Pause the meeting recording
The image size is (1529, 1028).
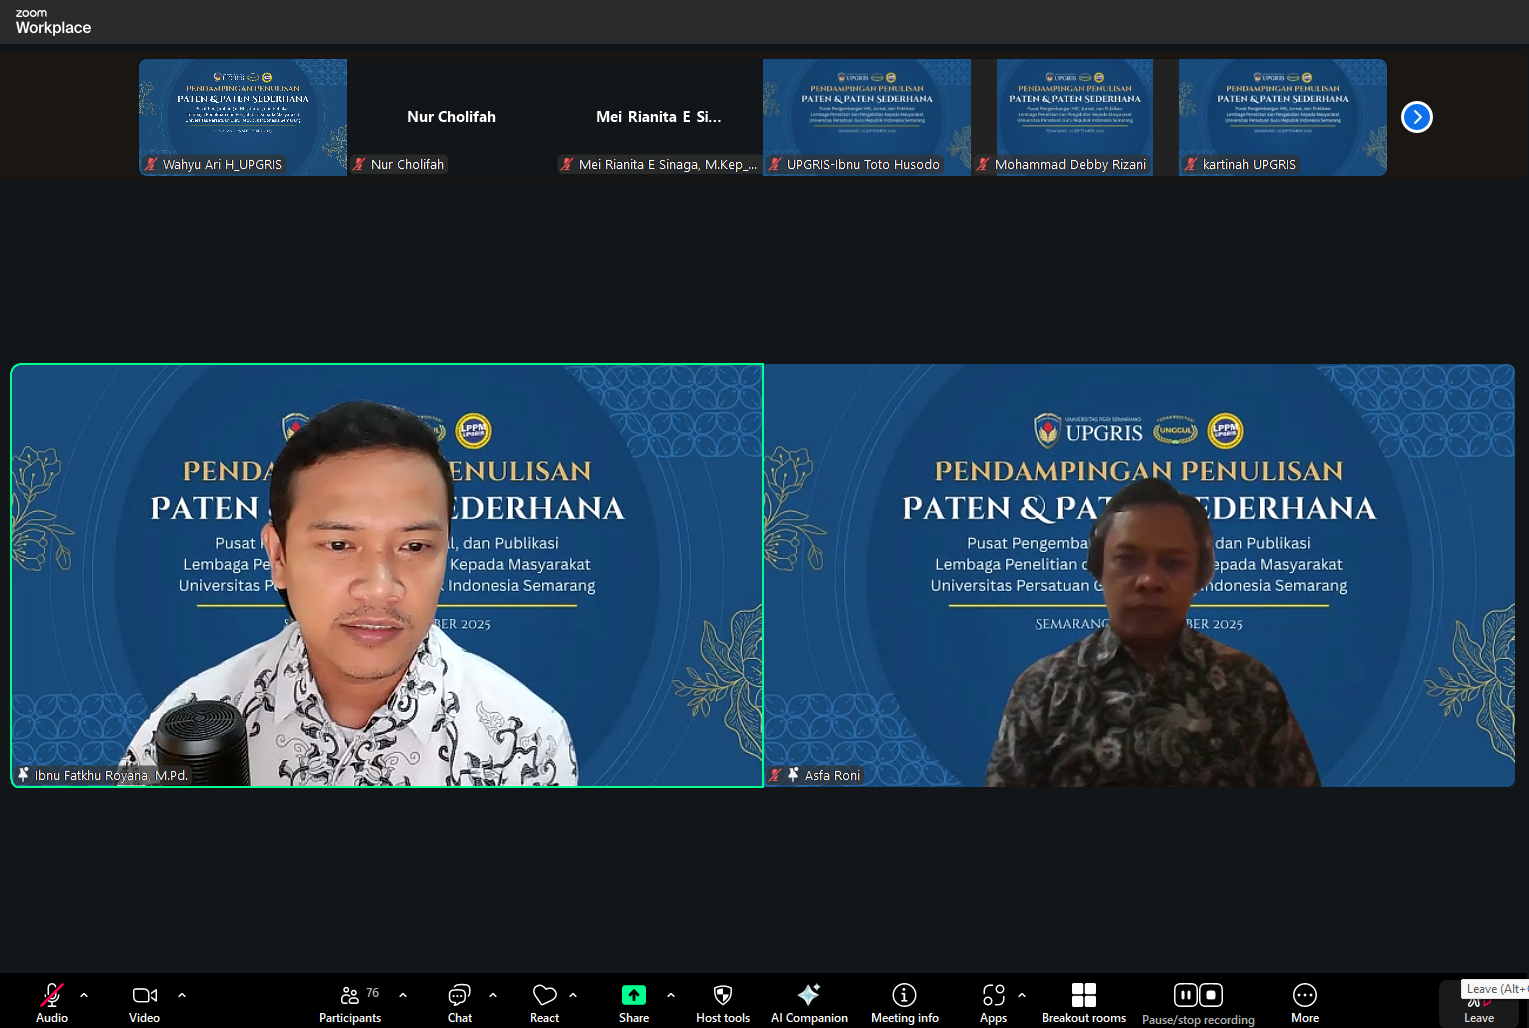tap(1185, 995)
